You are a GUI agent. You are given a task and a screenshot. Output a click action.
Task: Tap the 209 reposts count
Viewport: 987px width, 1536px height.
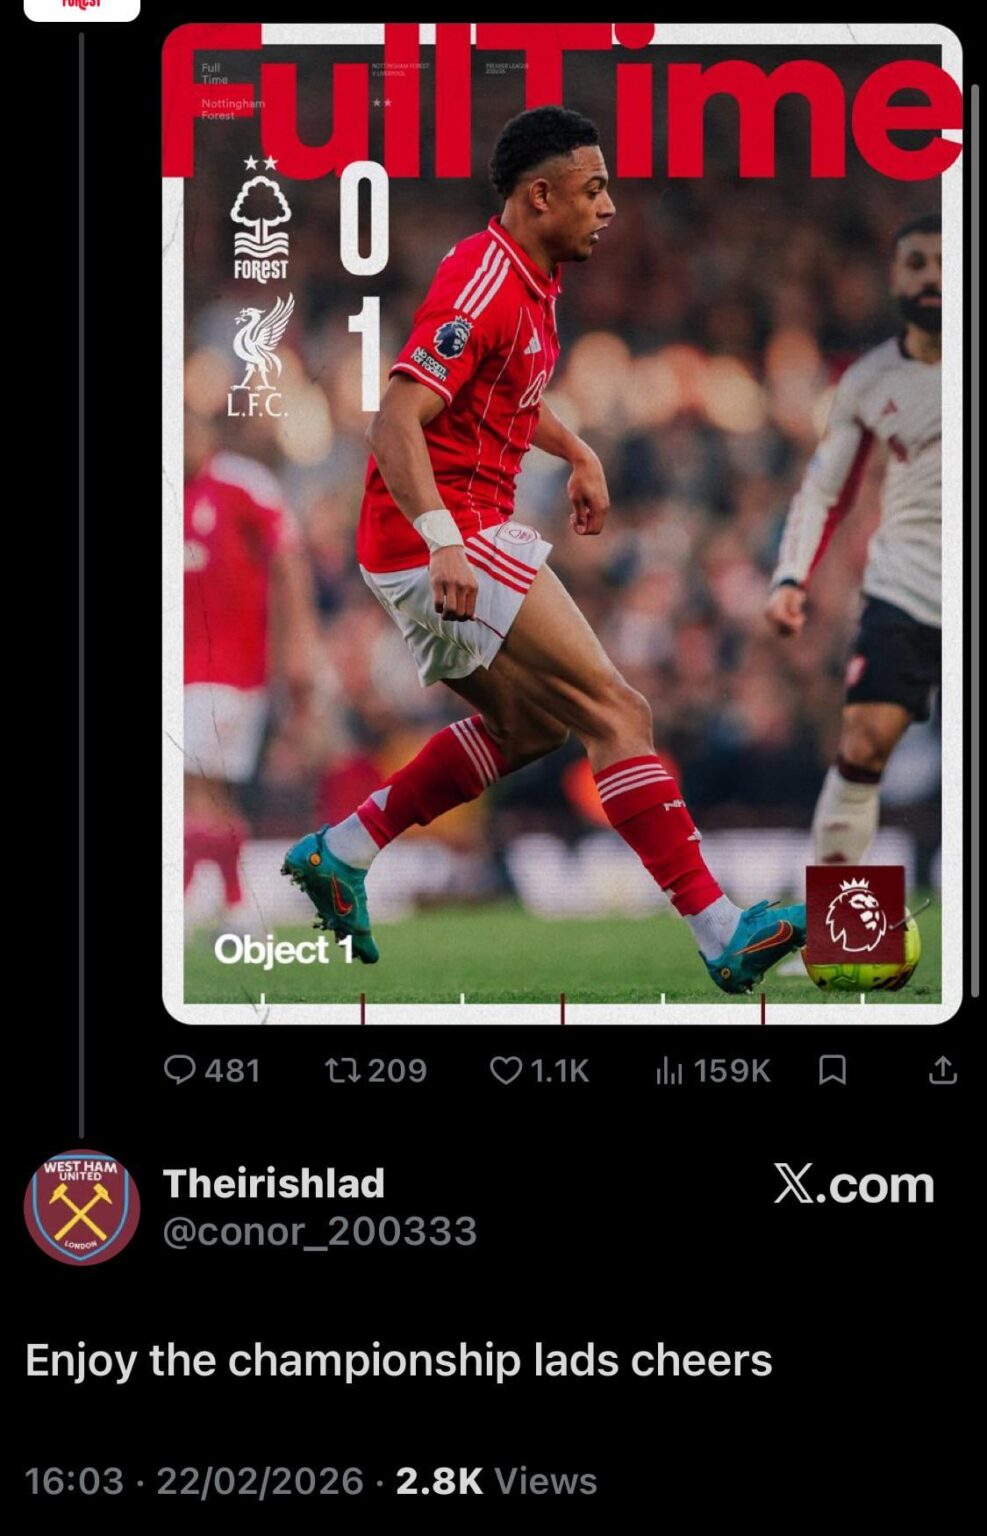click(397, 1071)
